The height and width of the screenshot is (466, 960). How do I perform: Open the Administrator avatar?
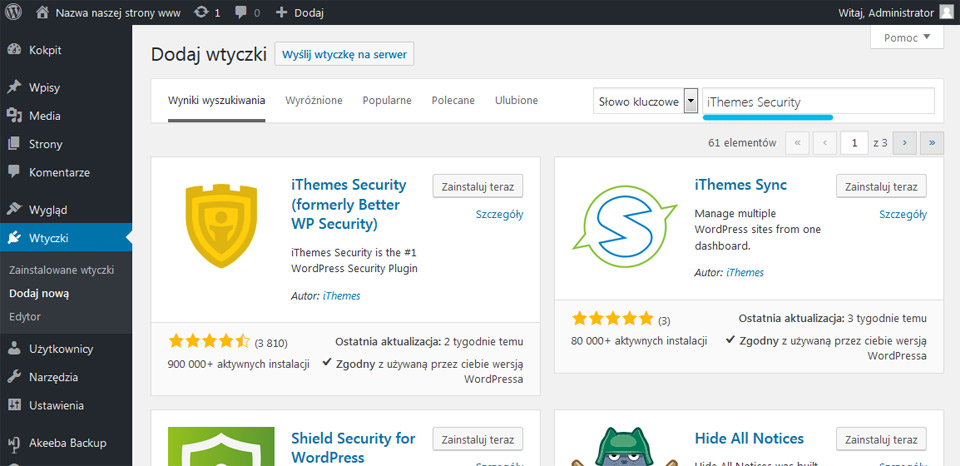pyautogui.click(x=945, y=12)
